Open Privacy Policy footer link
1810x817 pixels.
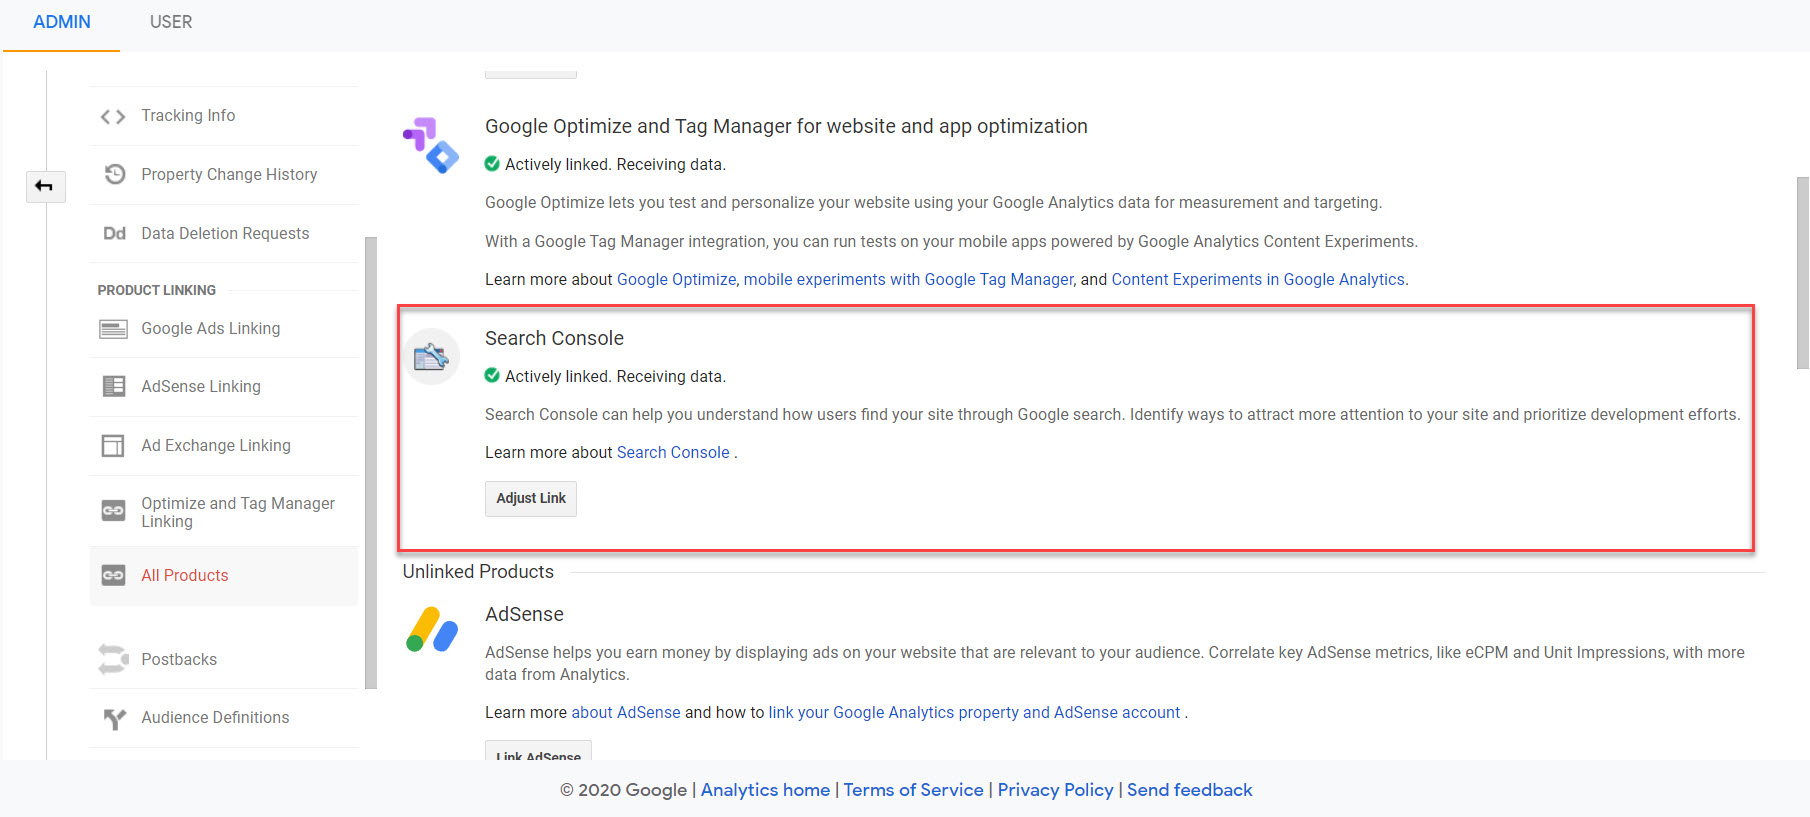click(1055, 790)
